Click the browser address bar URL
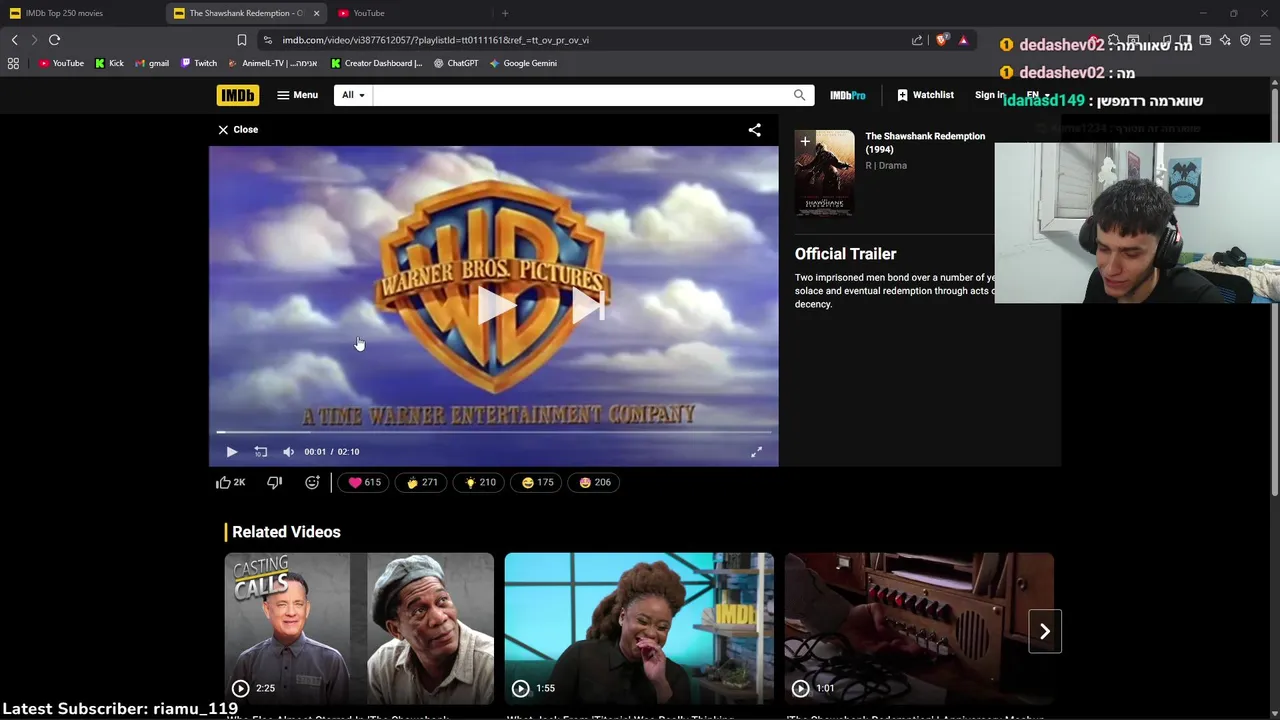This screenshot has width=1280, height=720. coord(436,40)
